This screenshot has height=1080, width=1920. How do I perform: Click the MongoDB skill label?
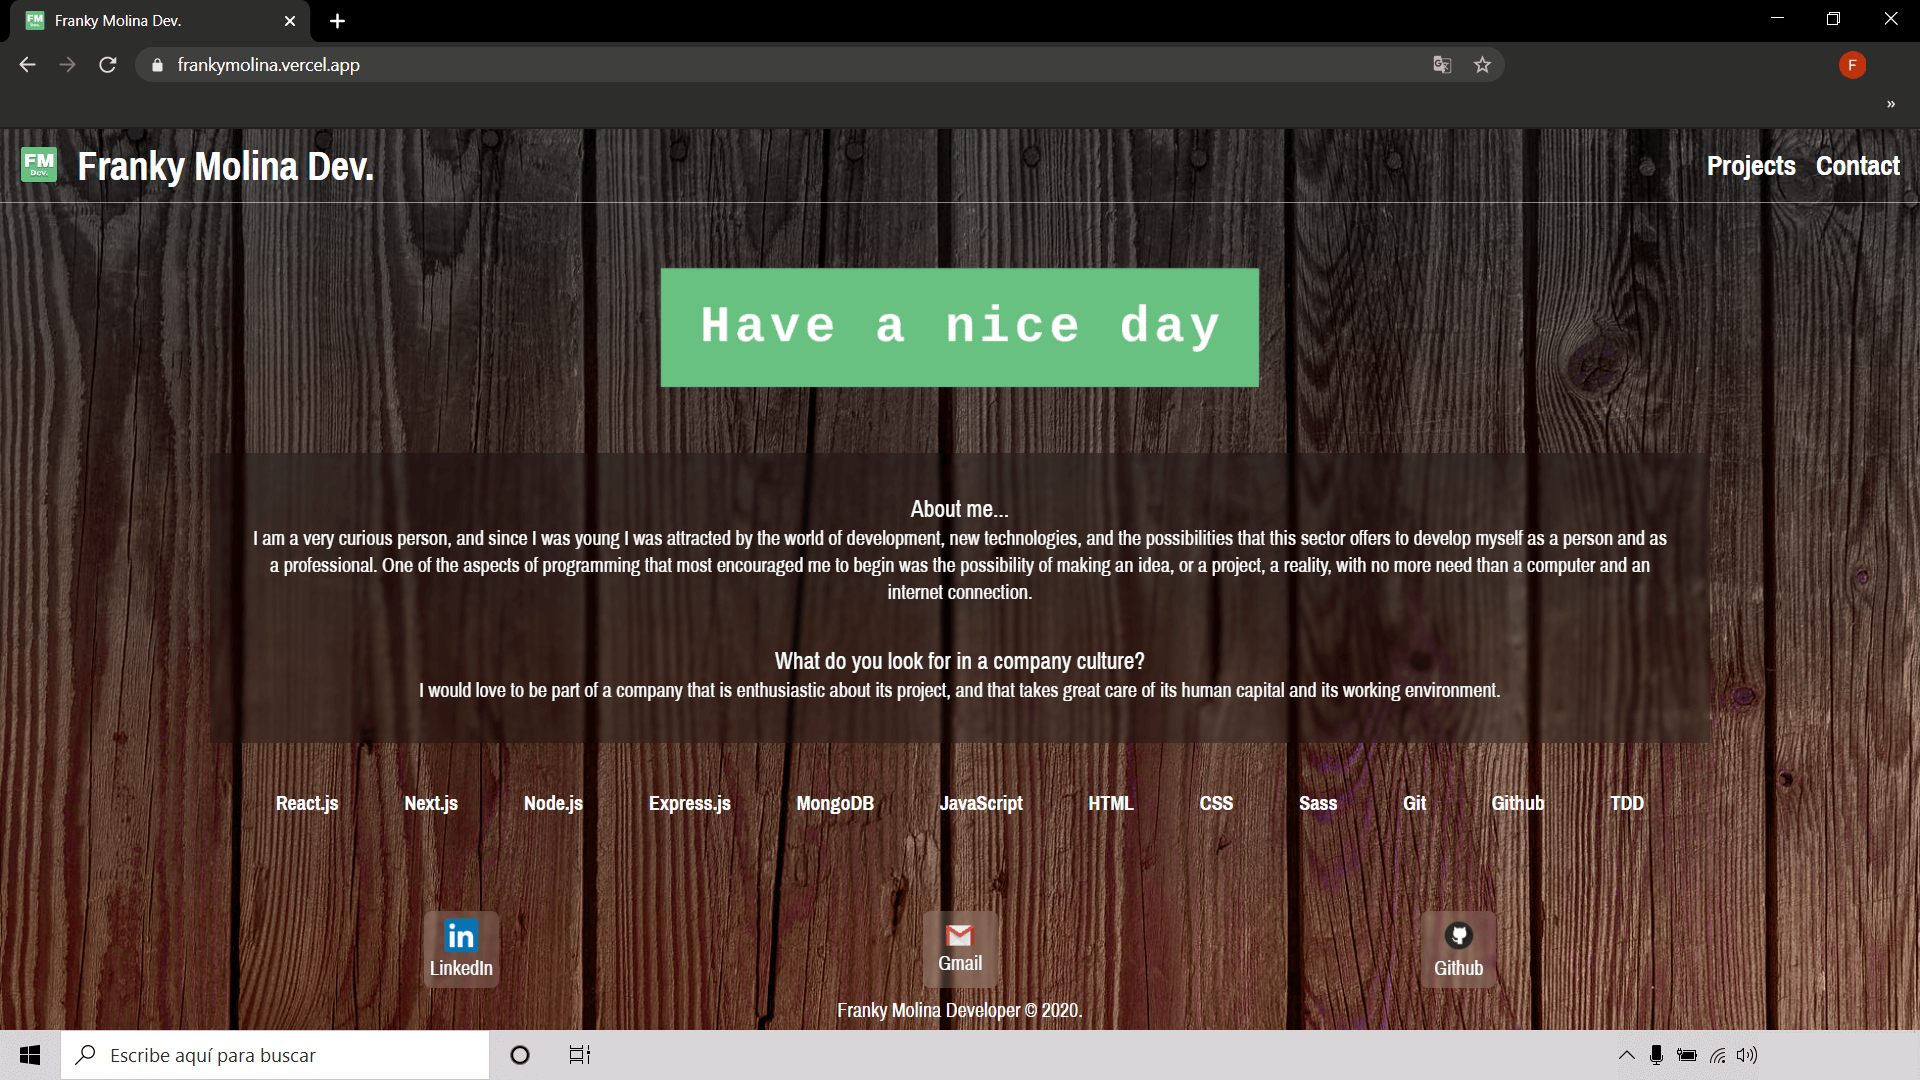tap(835, 803)
